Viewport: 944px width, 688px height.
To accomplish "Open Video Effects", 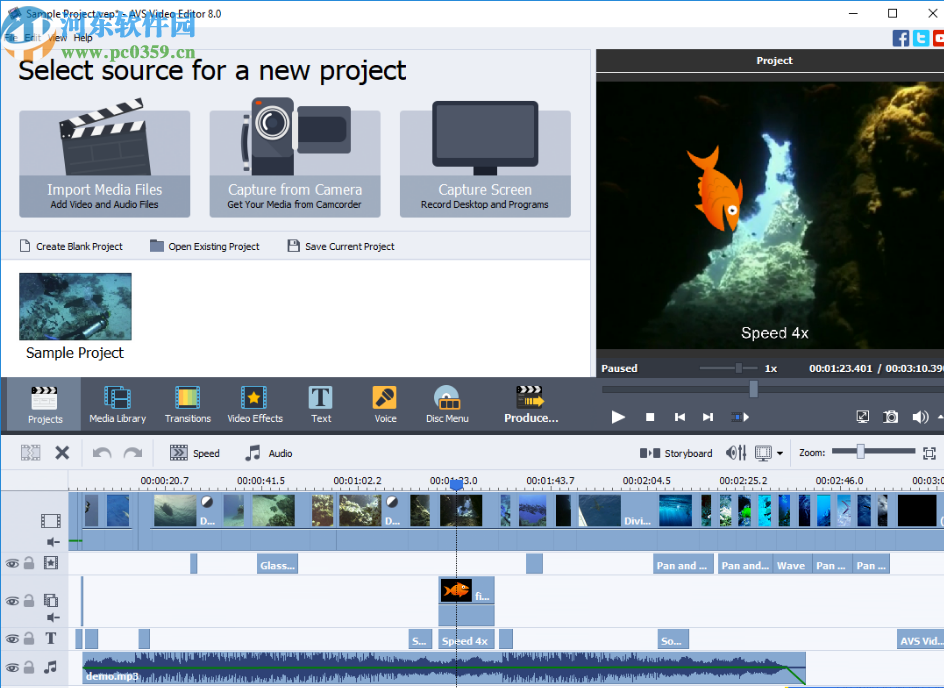I will [x=255, y=404].
